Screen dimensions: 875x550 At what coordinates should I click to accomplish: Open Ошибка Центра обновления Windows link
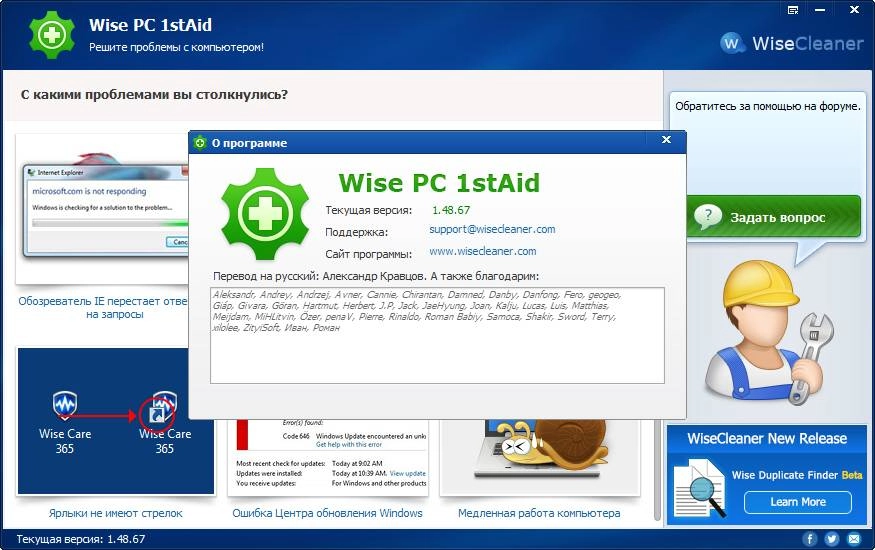(x=328, y=513)
